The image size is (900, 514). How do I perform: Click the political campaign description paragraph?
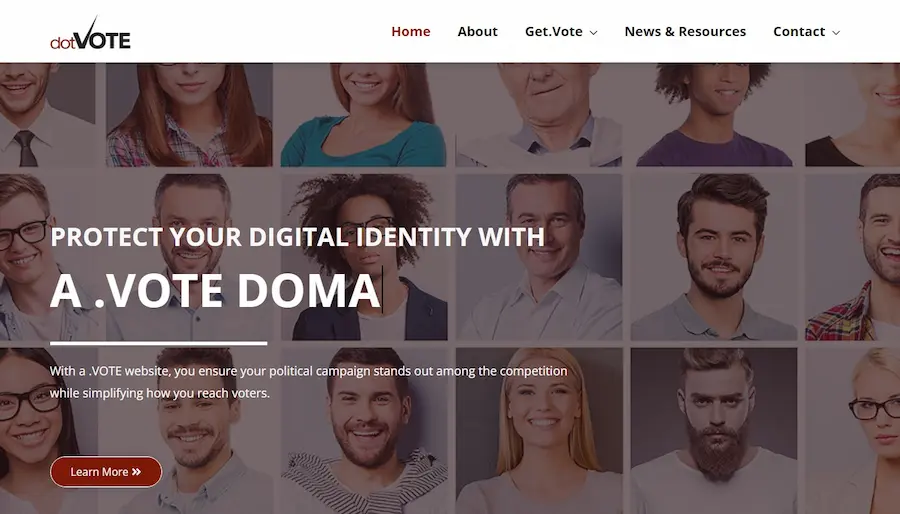coord(308,382)
